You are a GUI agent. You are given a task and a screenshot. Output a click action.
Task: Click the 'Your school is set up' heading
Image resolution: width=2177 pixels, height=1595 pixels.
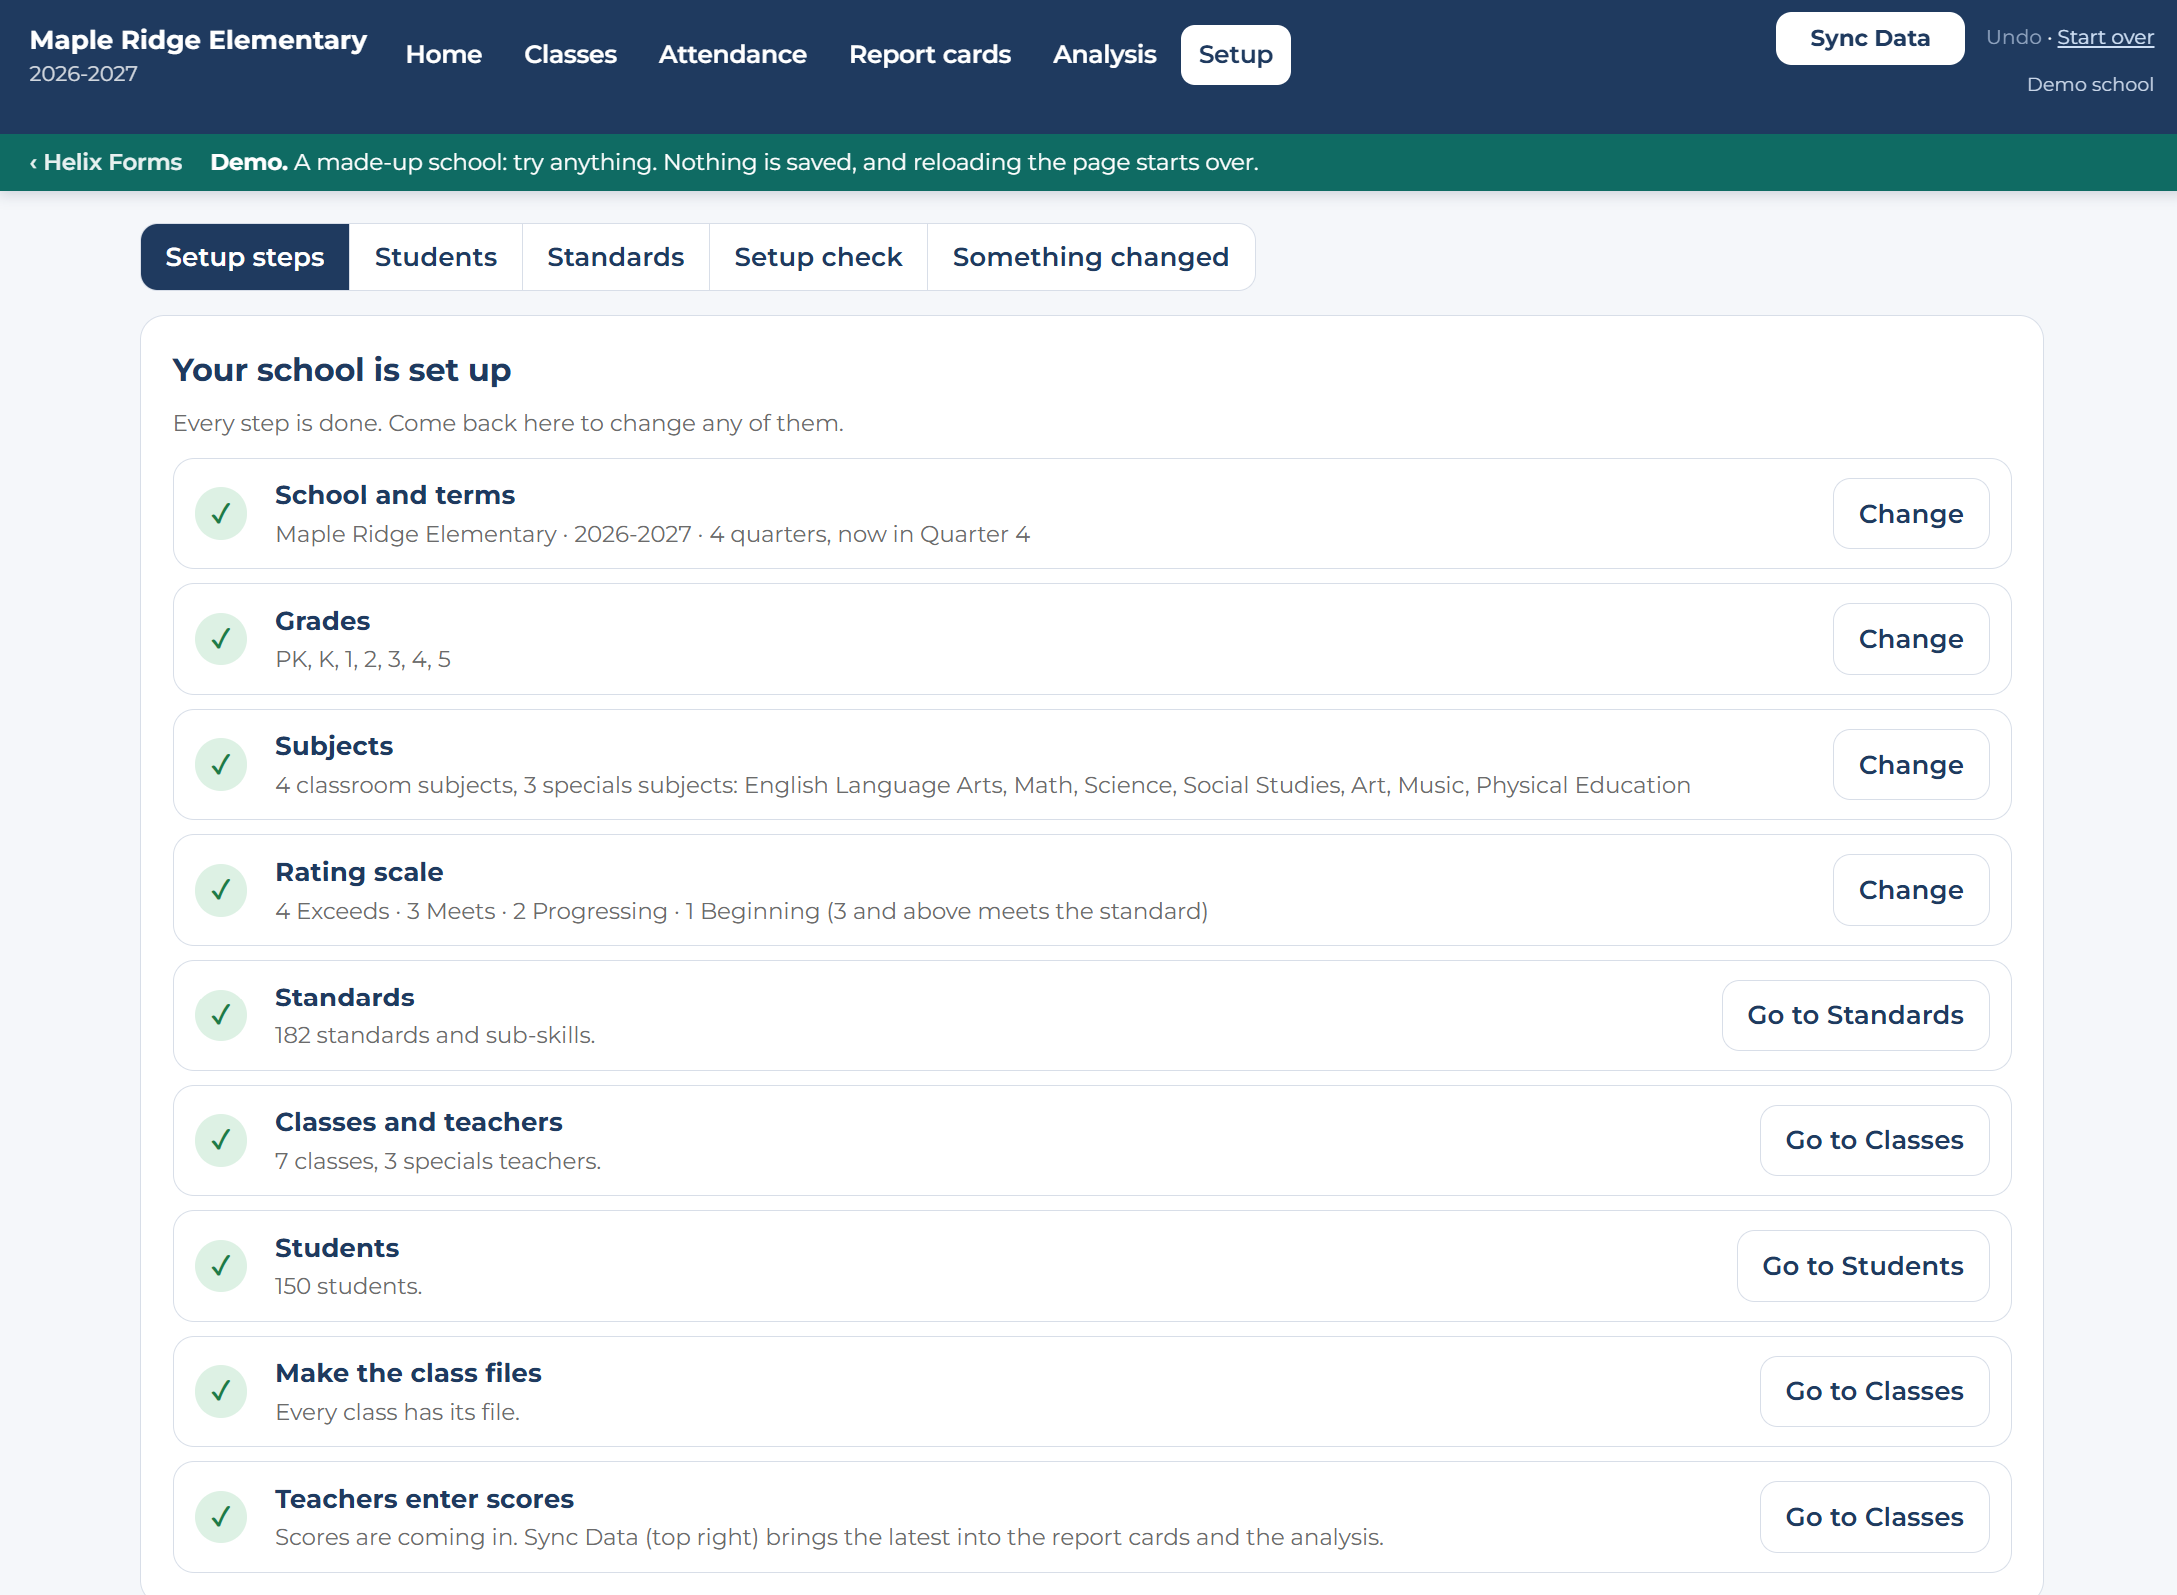[x=342, y=370]
